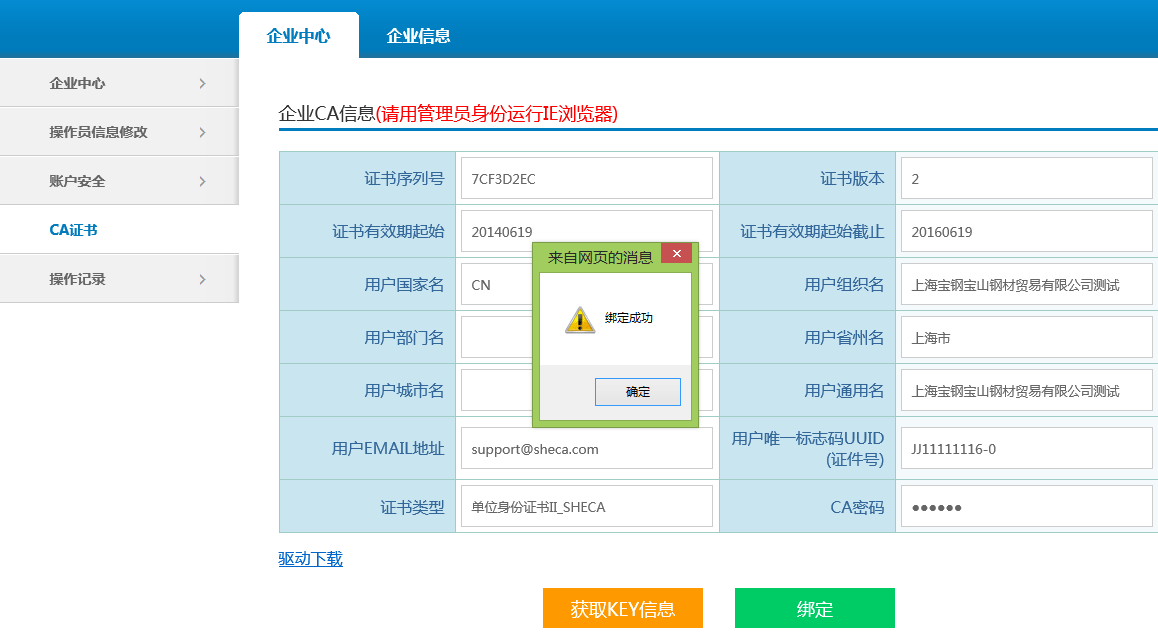
Task: Click the orange 获取KEY信息 button
Action: point(622,609)
